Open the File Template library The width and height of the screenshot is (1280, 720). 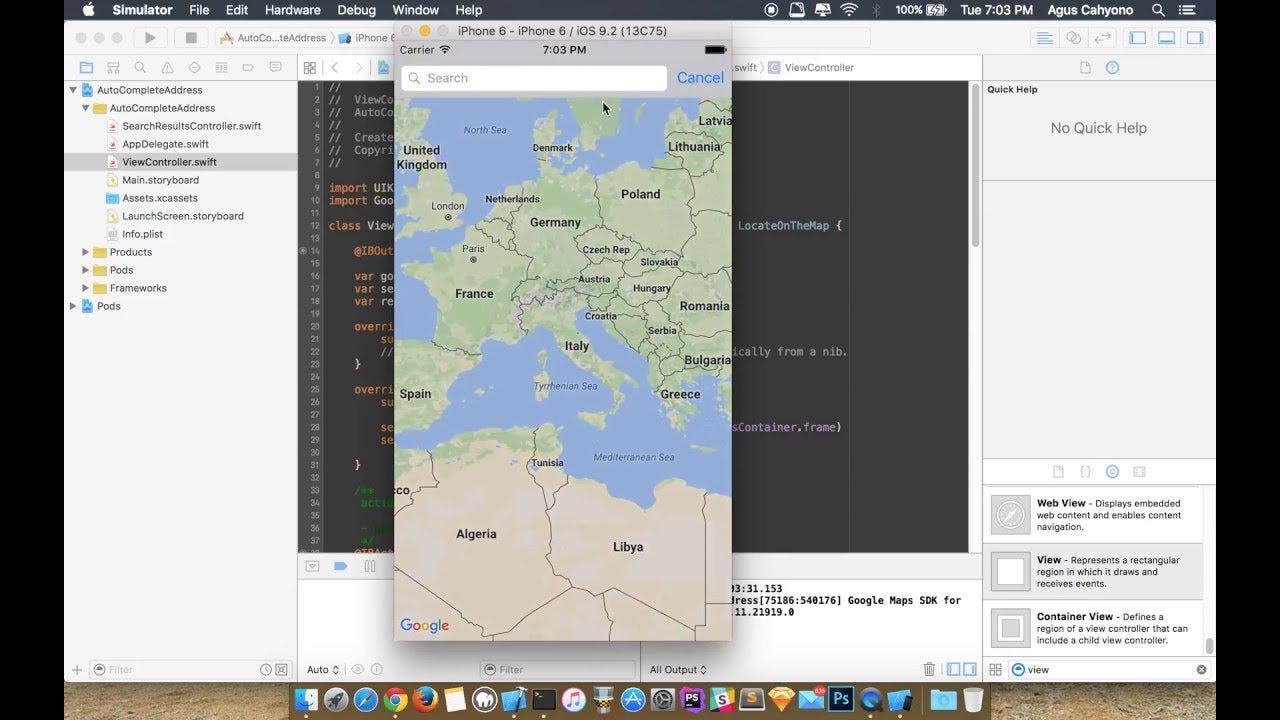(1059, 472)
